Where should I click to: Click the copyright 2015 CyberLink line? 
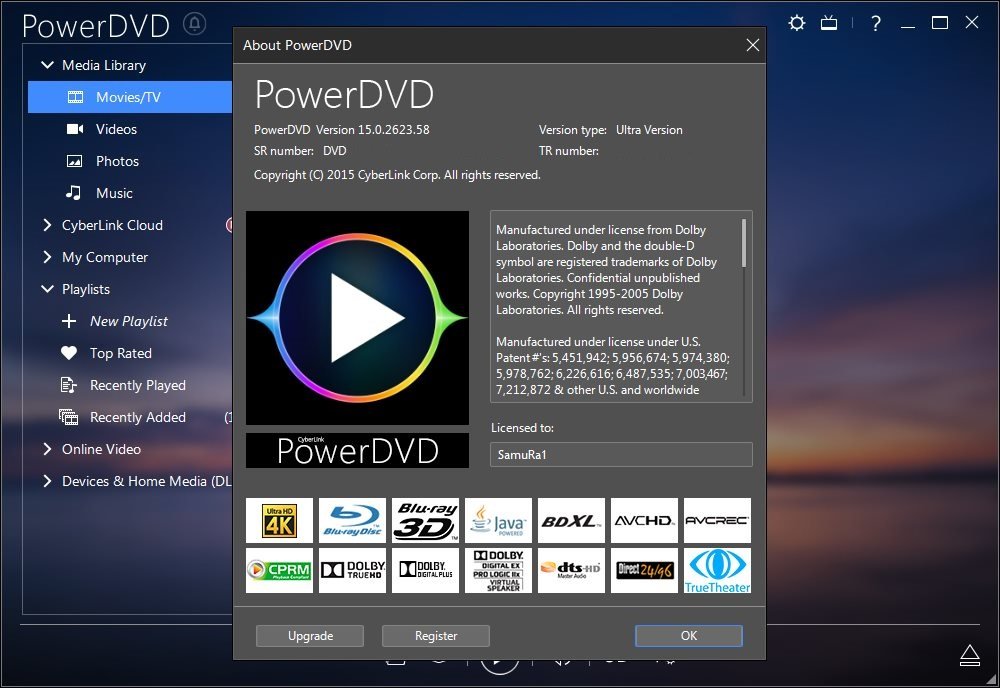coord(397,175)
